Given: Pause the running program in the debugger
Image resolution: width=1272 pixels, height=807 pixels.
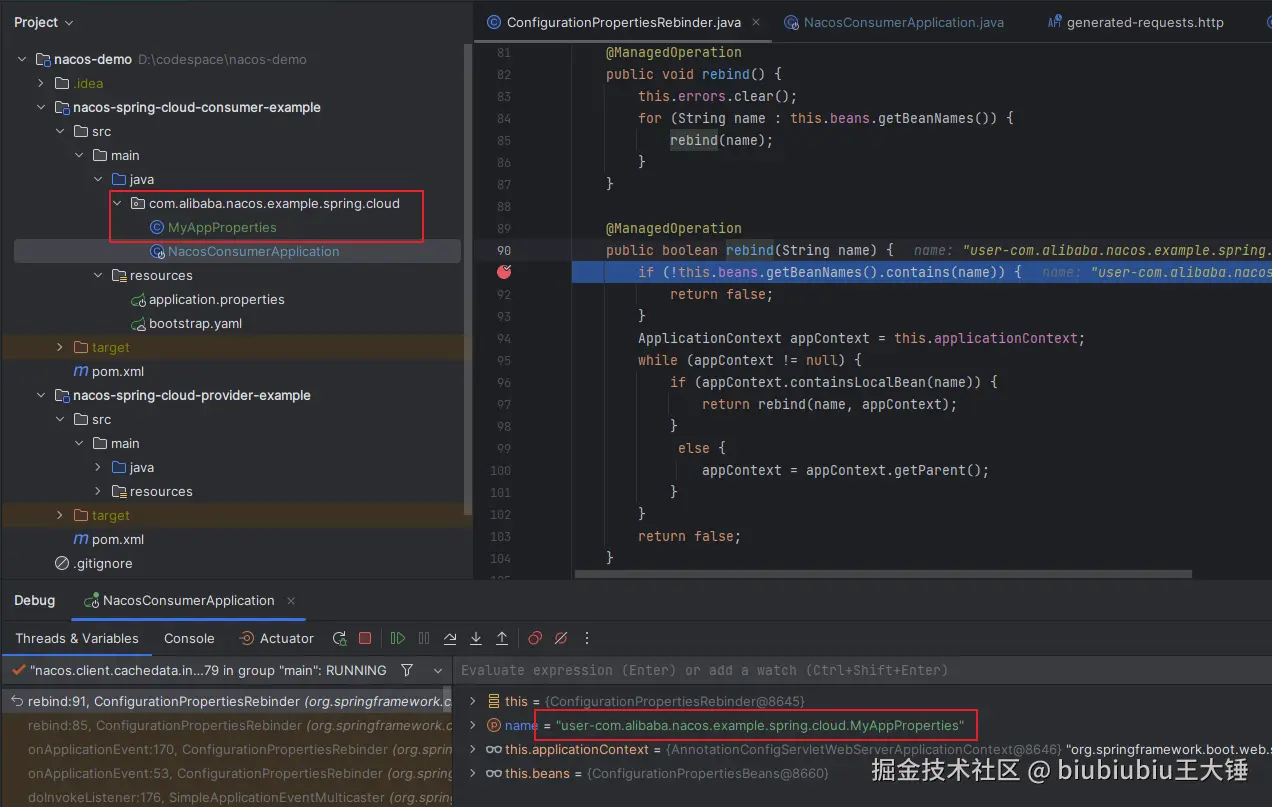Looking at the screenshot, I should tap(424, 638).
